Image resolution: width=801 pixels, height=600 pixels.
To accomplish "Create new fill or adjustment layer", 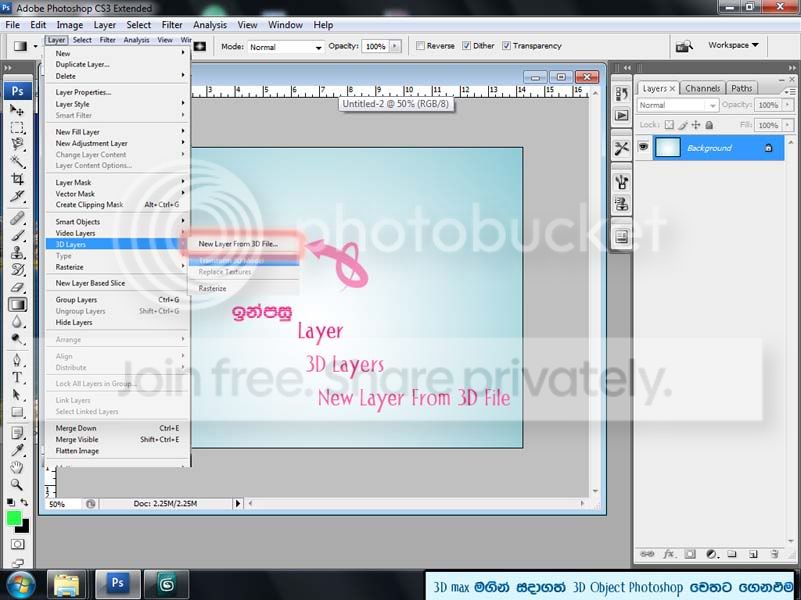I will click(712, 554).
